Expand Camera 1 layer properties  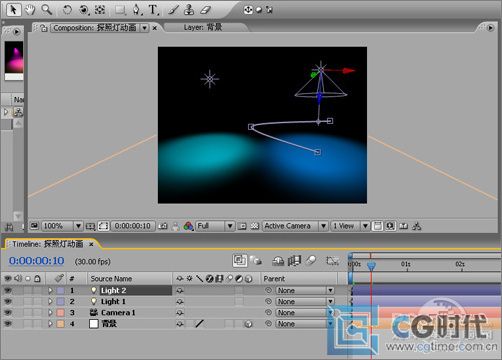pyautogui.click(x=50, y=313)
